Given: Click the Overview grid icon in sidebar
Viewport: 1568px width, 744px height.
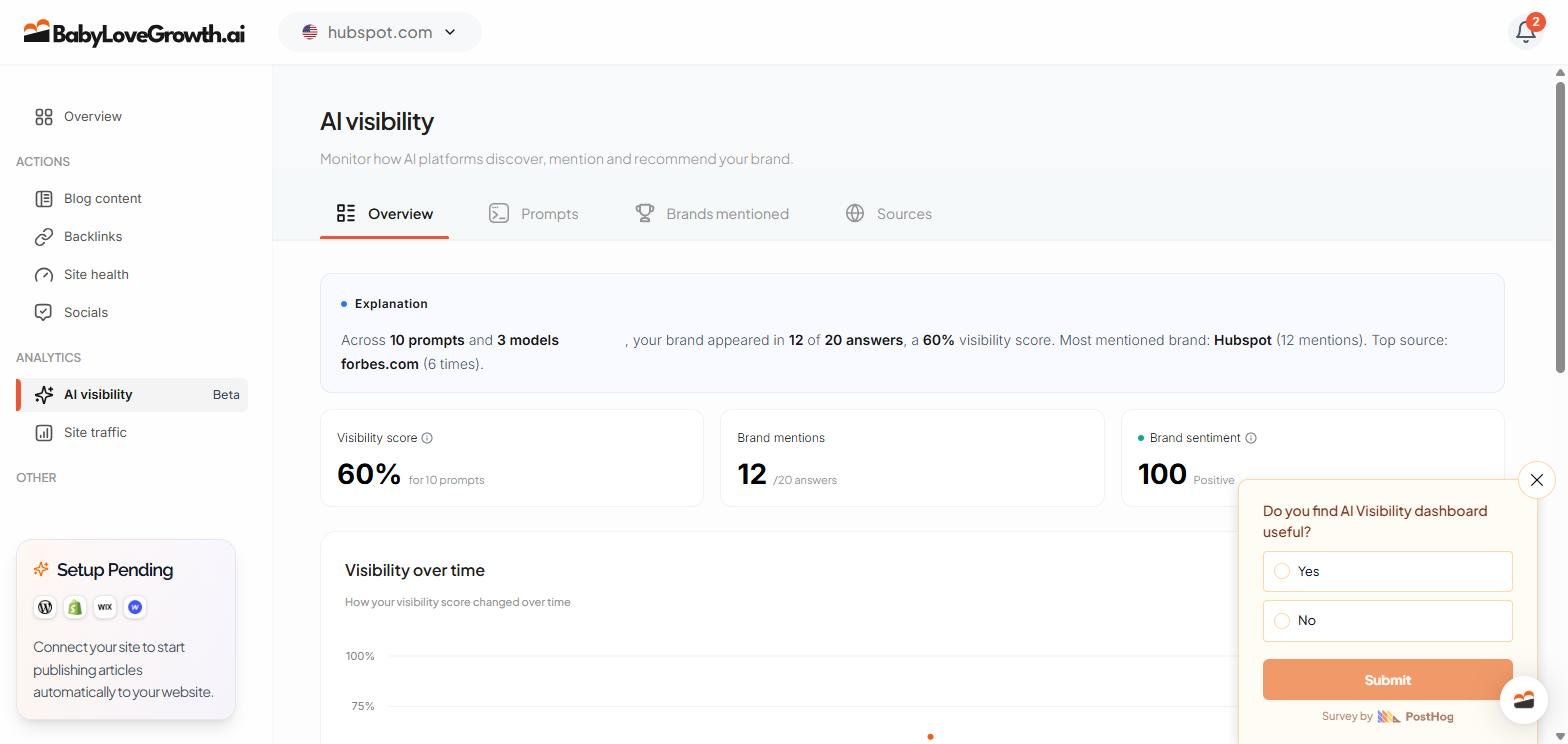Looking at the screenshot, I should pyautogui.click(x=44, y=117).
